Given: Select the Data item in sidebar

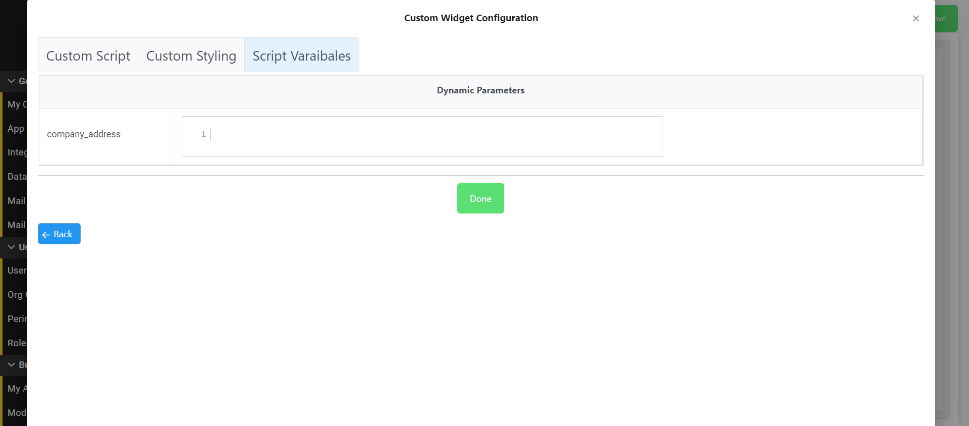Looking at the screenshot, I should 16,176.
